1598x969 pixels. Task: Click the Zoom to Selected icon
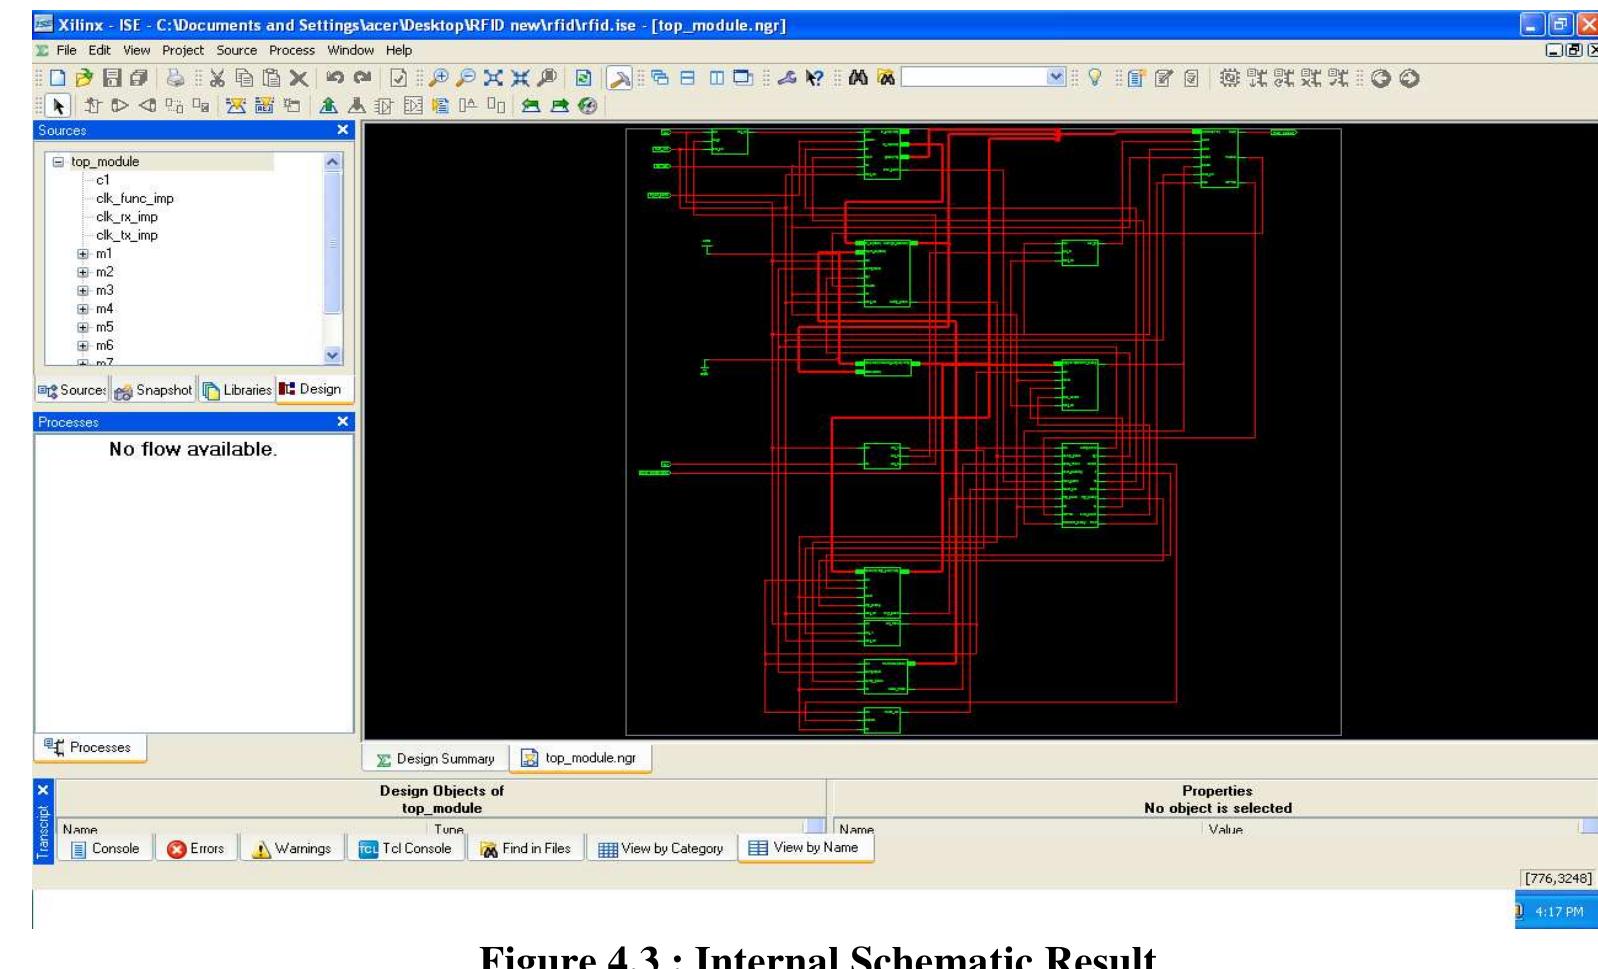tap(520, 78)
